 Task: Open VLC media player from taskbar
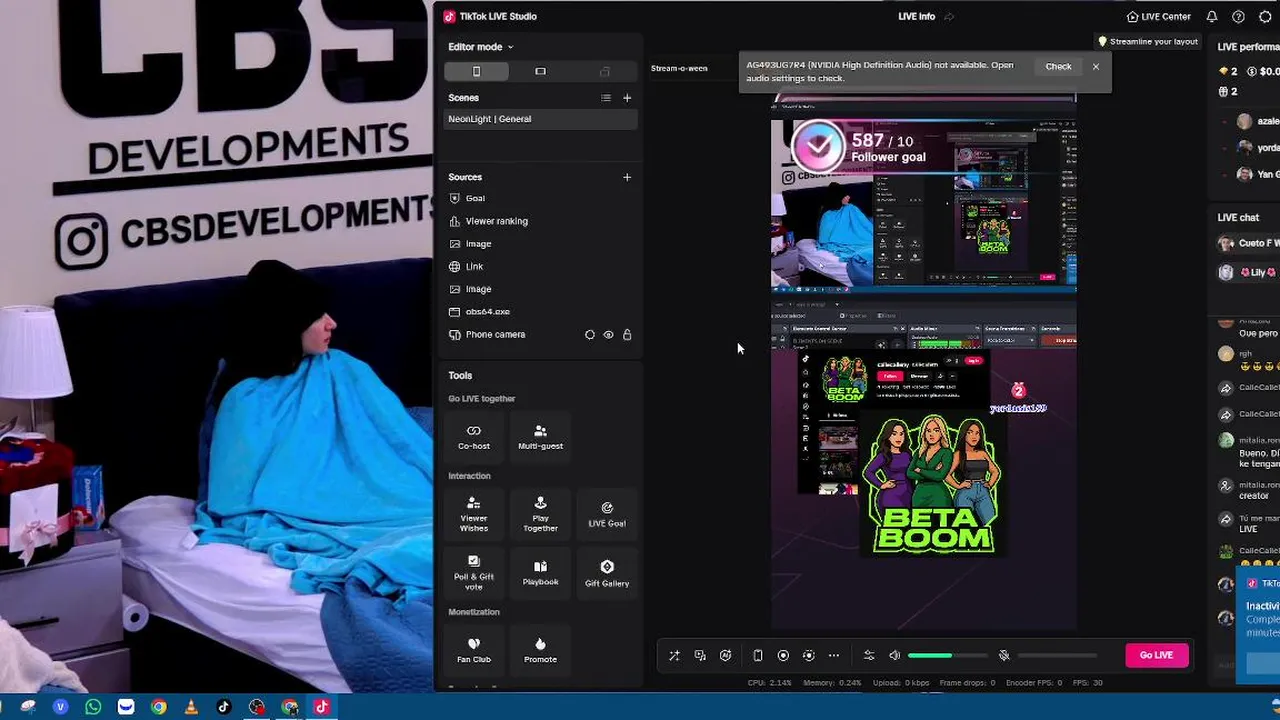pyautogui.click(x=191, y=707)
